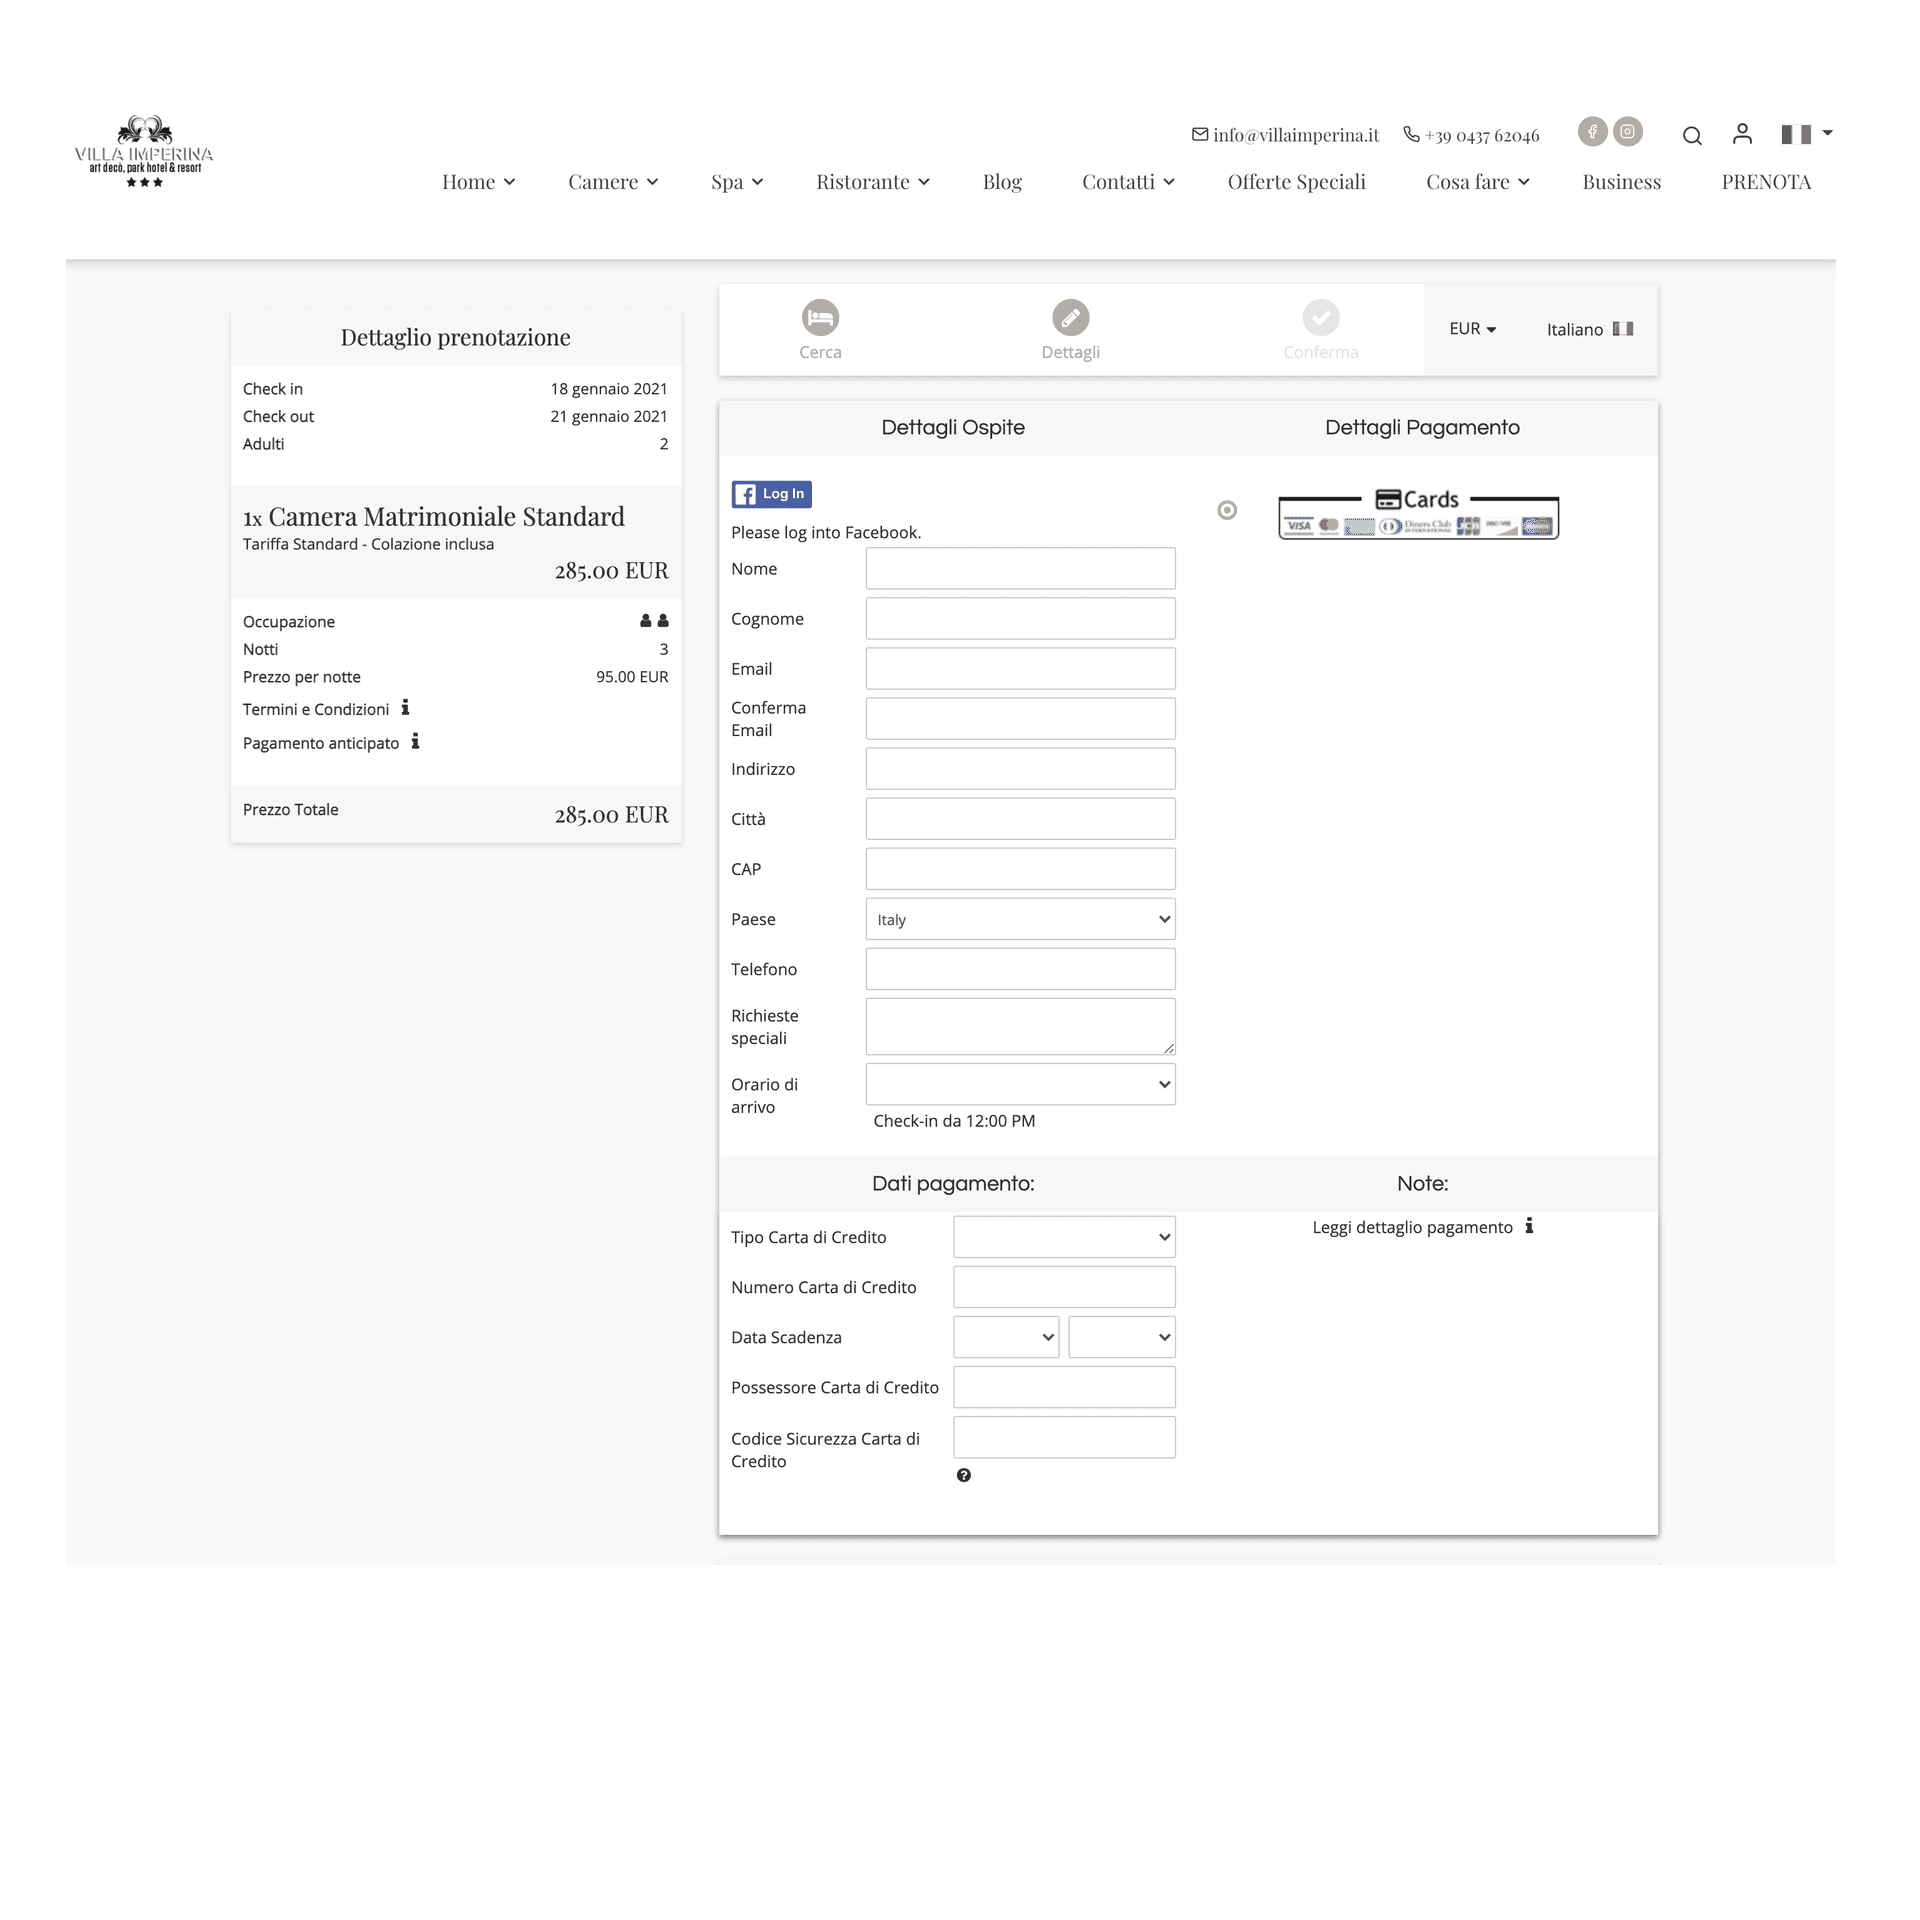Image resolution: width=1920 pixels, height=1920 pixels.
Task: Open the Tipo Carta di Credito dropdown
Action: (1064, 1237)
